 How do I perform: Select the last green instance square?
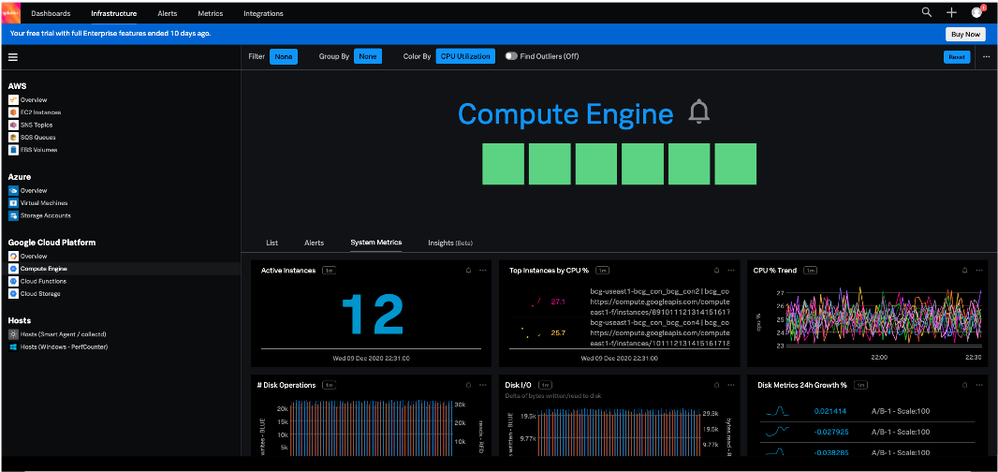(x=736, y=164)
